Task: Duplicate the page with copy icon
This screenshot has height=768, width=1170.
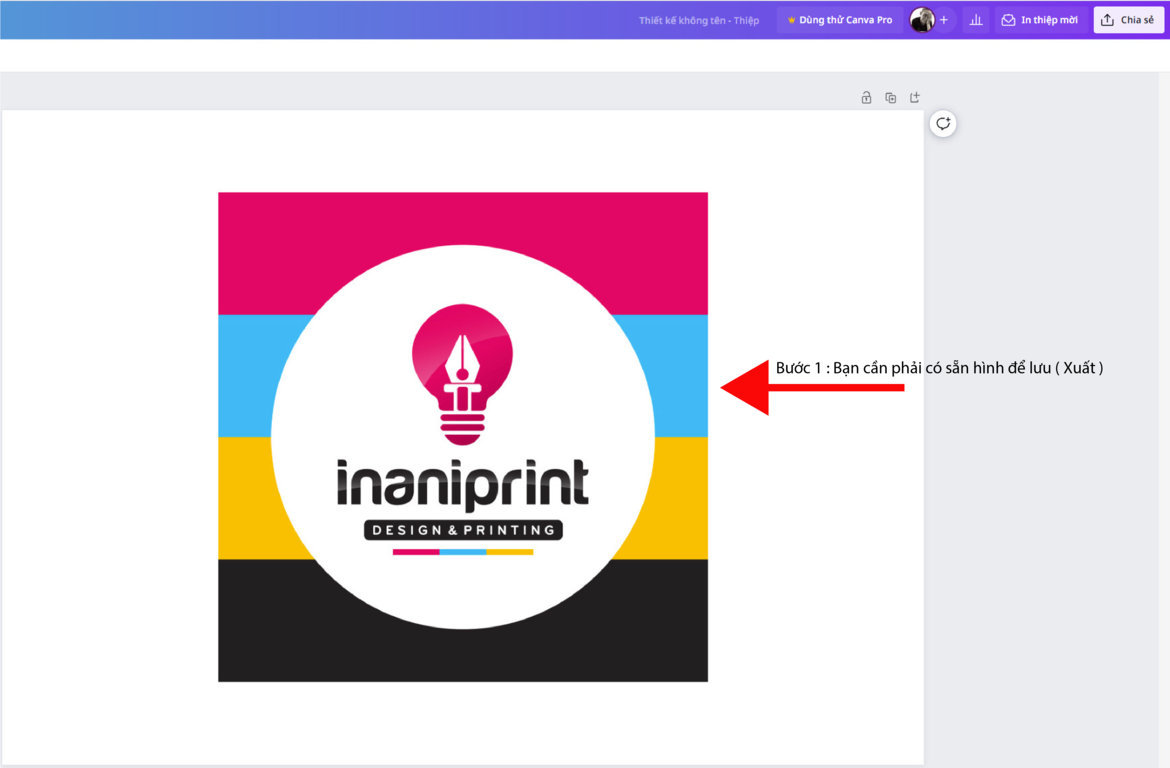Action: [890, 98]
